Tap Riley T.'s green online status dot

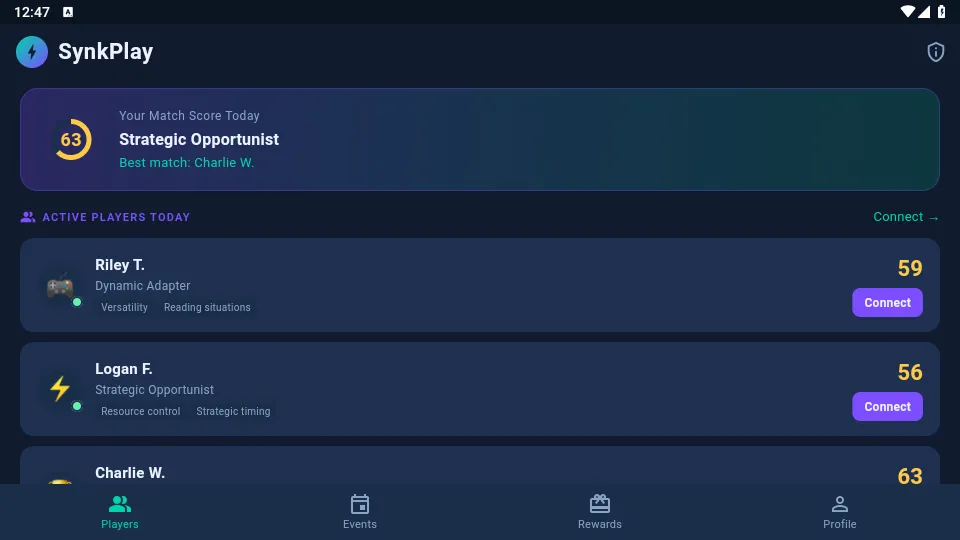77,302
